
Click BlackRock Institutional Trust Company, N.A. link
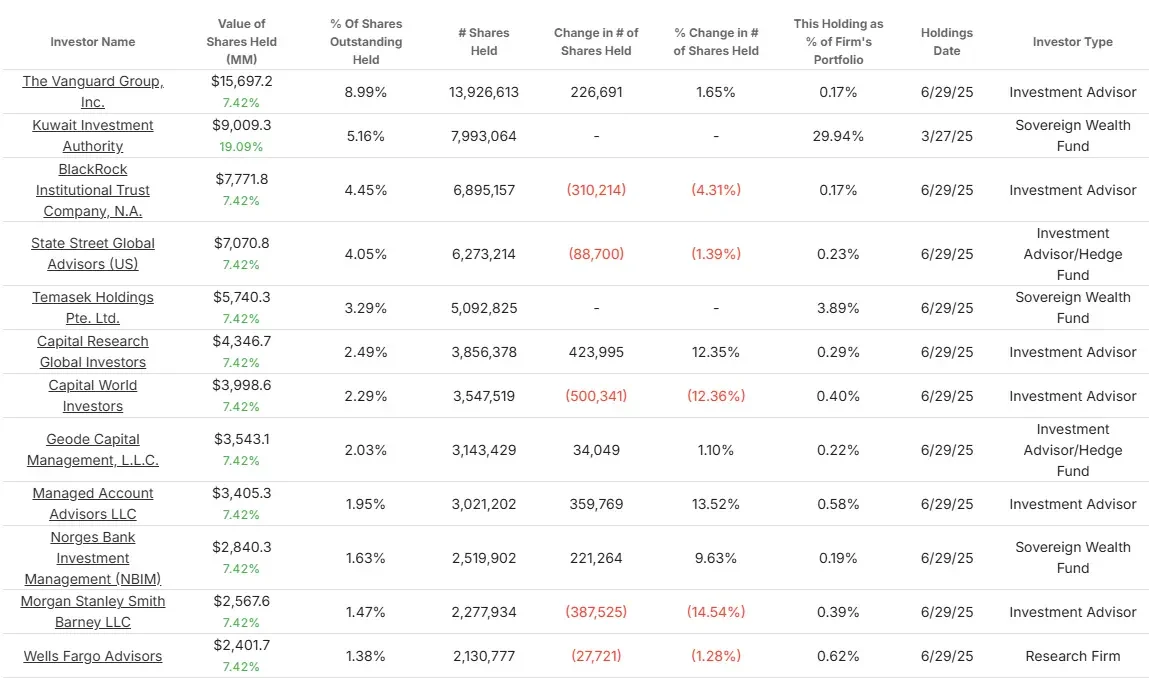tap(93, 190)
